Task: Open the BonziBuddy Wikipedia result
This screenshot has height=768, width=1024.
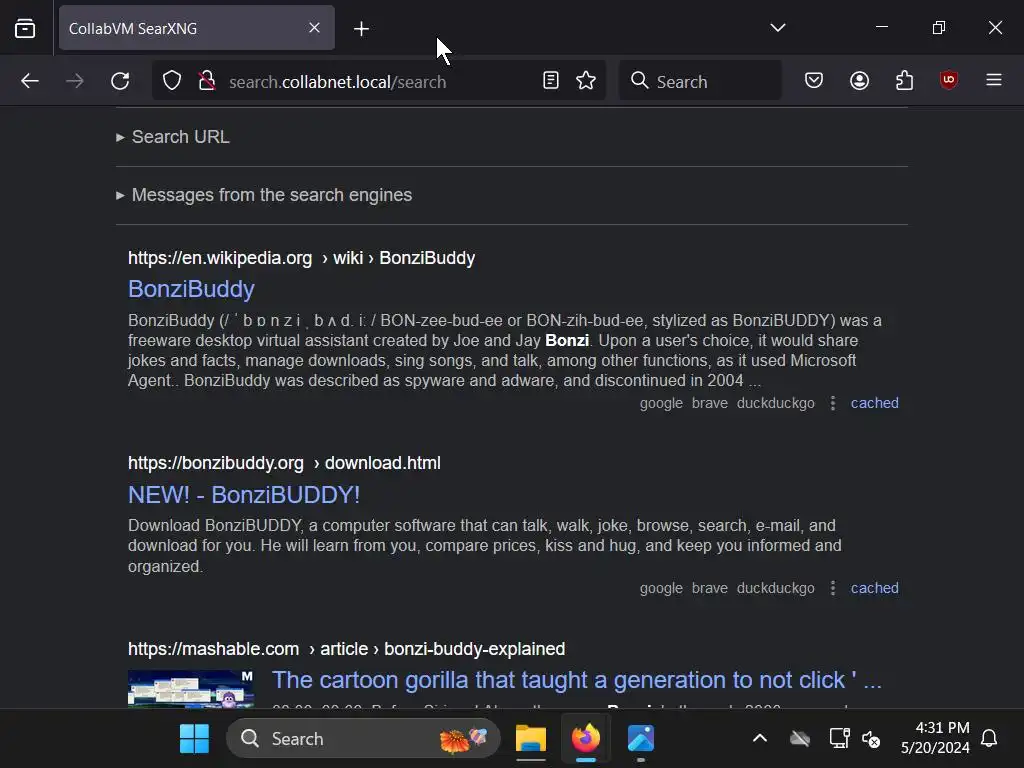Action: click(191, 289)
